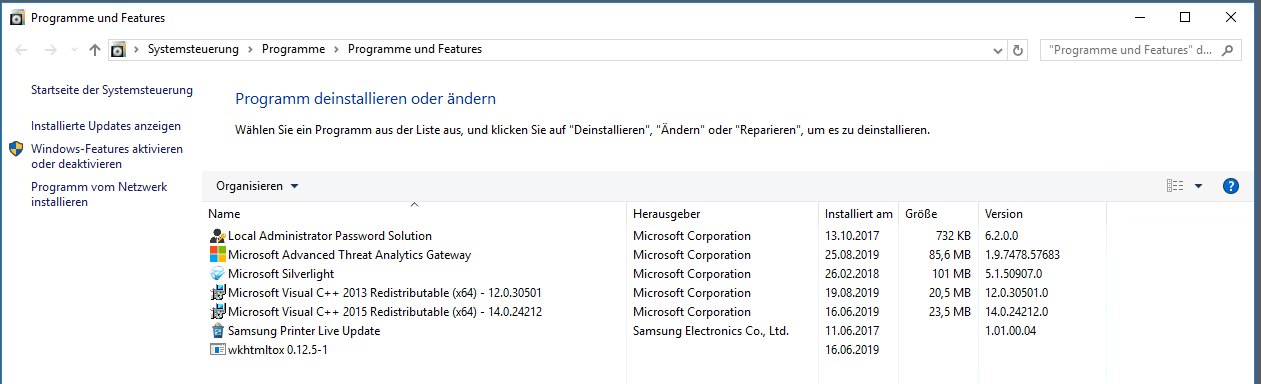1261x384 pixels.
Task: Click Samsung Electronics Co., Ltd. publisher cell
Action: coord(711,331)
